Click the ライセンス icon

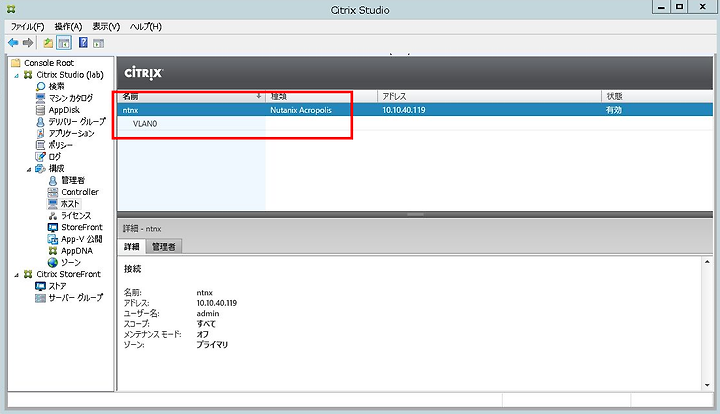tap(53, 215)
